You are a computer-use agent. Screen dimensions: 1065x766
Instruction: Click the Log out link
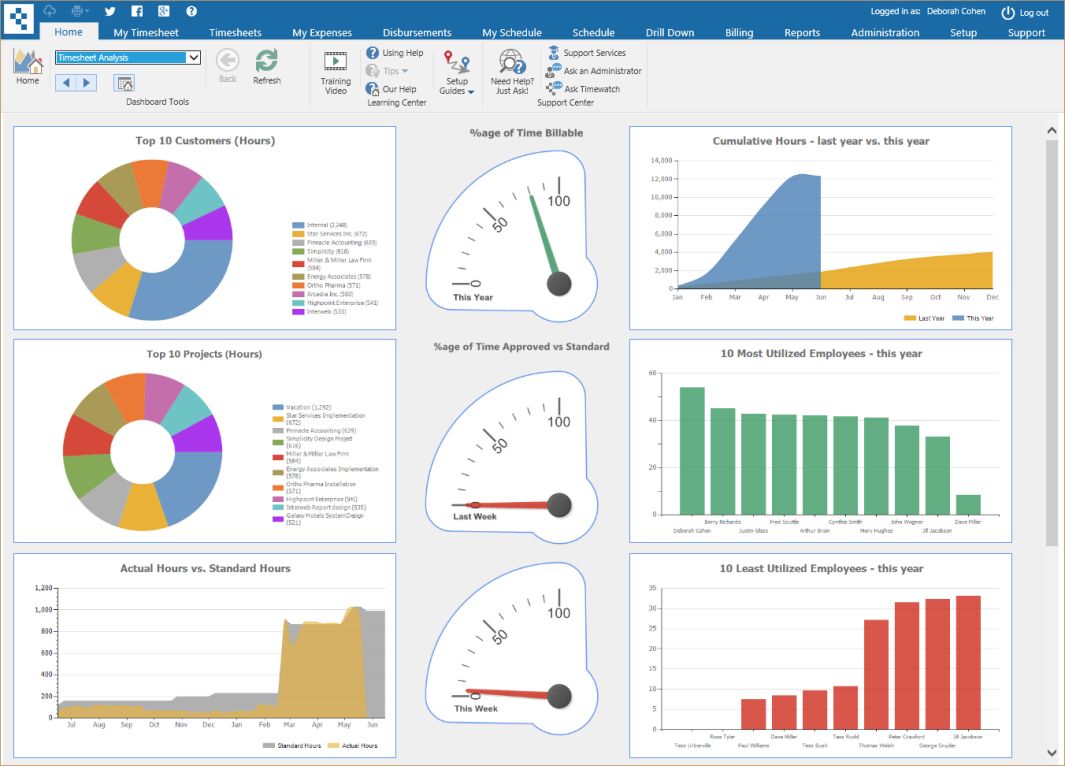click(1034, 13)
